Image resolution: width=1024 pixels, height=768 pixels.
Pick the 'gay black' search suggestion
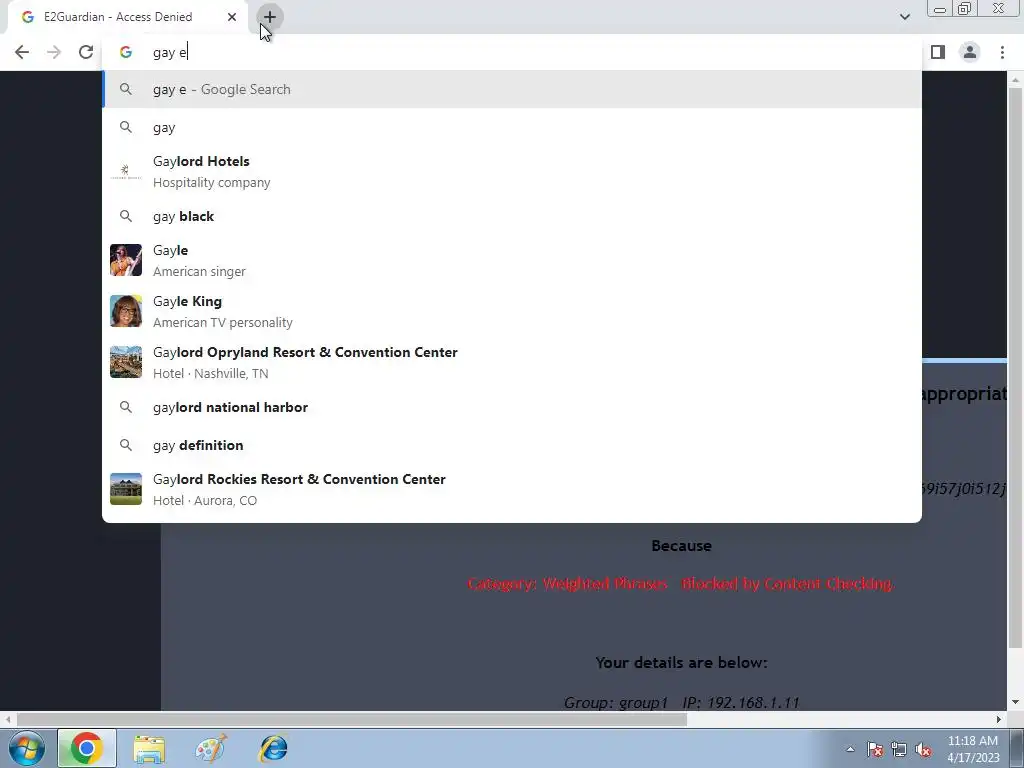(x=512, y=216)
